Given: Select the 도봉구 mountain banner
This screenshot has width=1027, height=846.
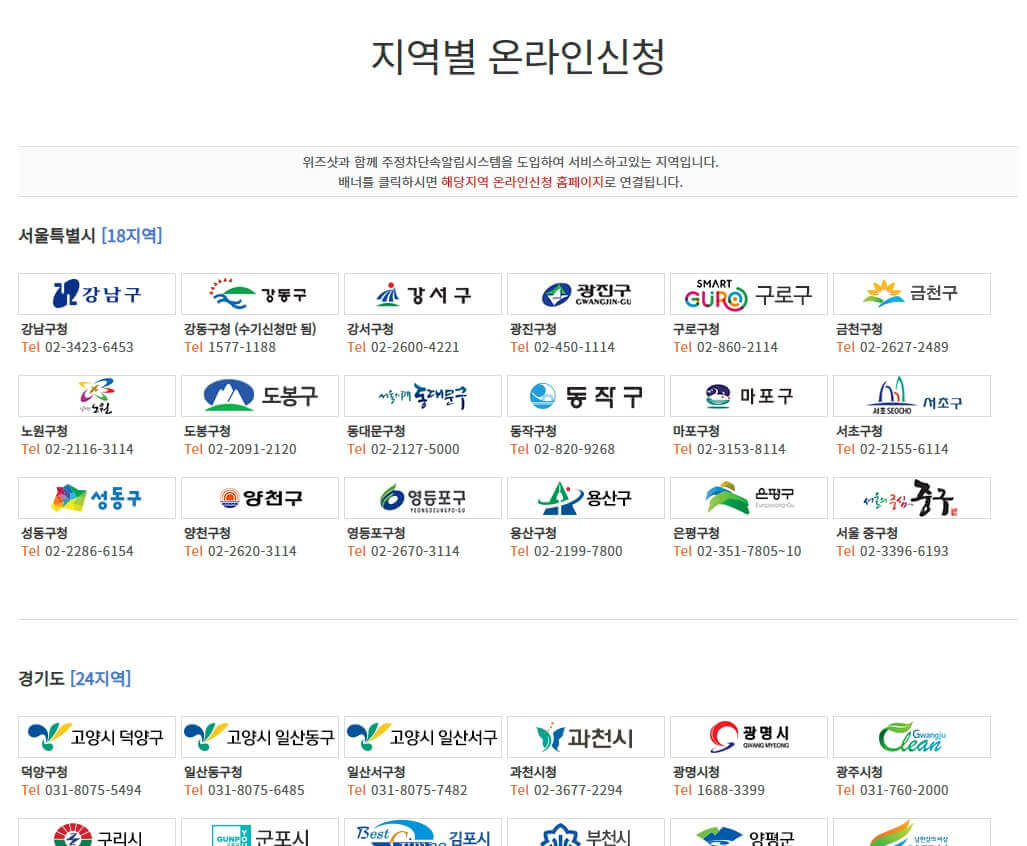Looking at the screenshot, I should (x=259, y=395).
